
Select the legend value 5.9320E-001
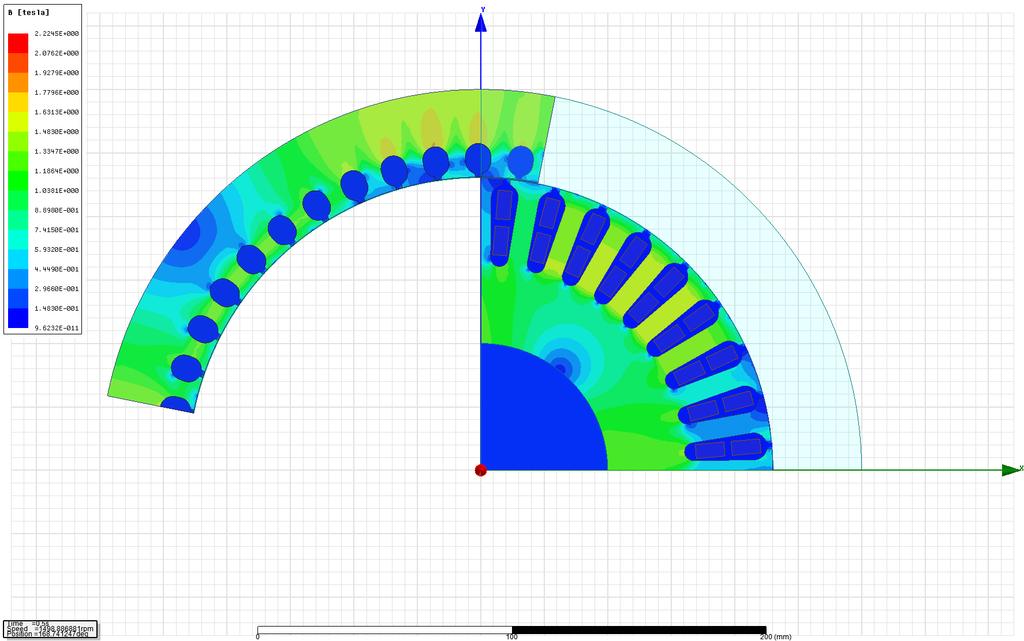(x=57, y=249)
